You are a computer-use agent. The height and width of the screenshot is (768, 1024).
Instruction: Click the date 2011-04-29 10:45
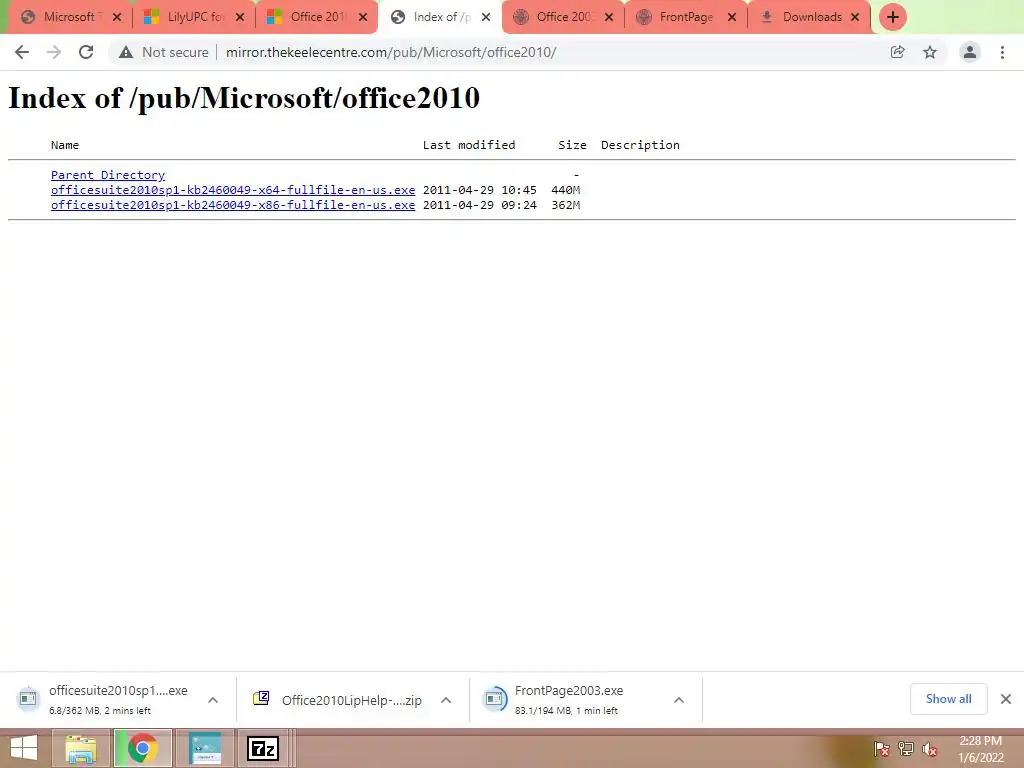click(479, 190)
